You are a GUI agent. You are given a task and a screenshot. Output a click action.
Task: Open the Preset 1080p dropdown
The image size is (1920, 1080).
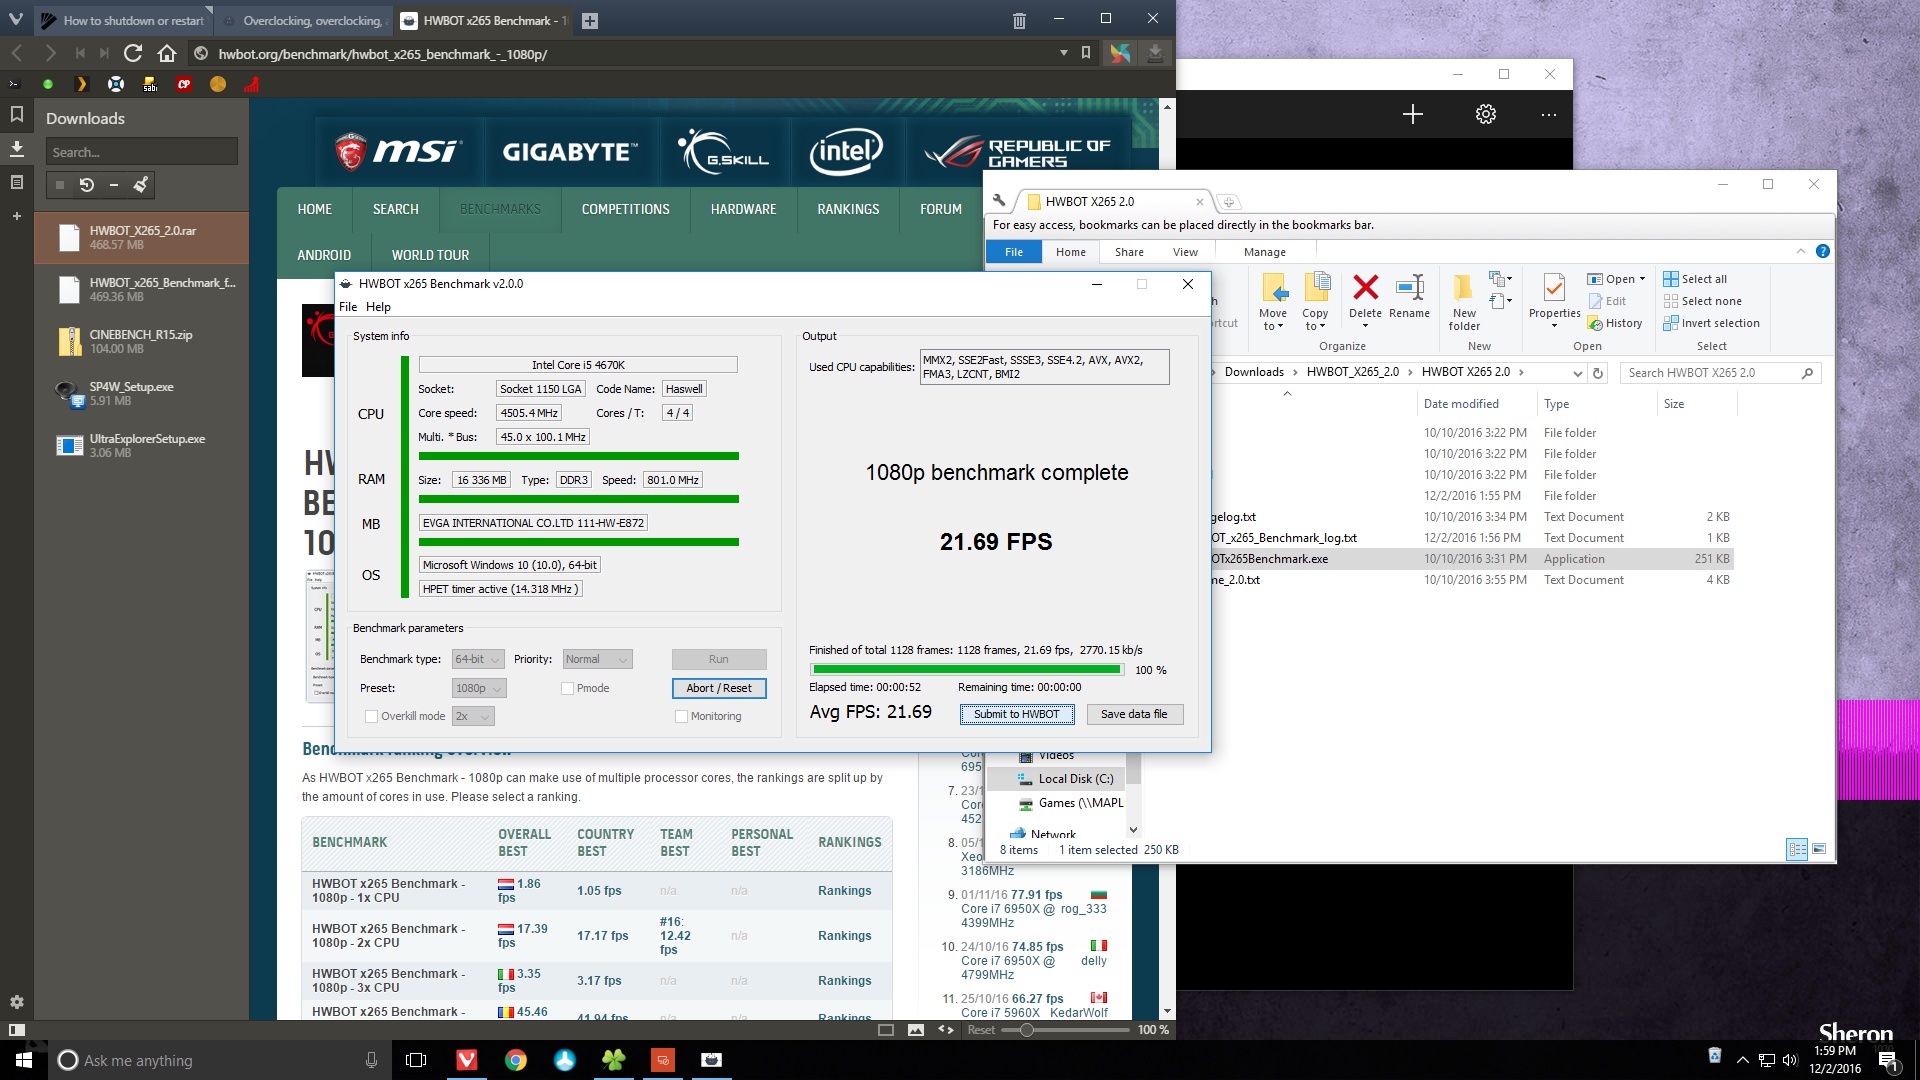pyautogui.click(x=479, y=688)
